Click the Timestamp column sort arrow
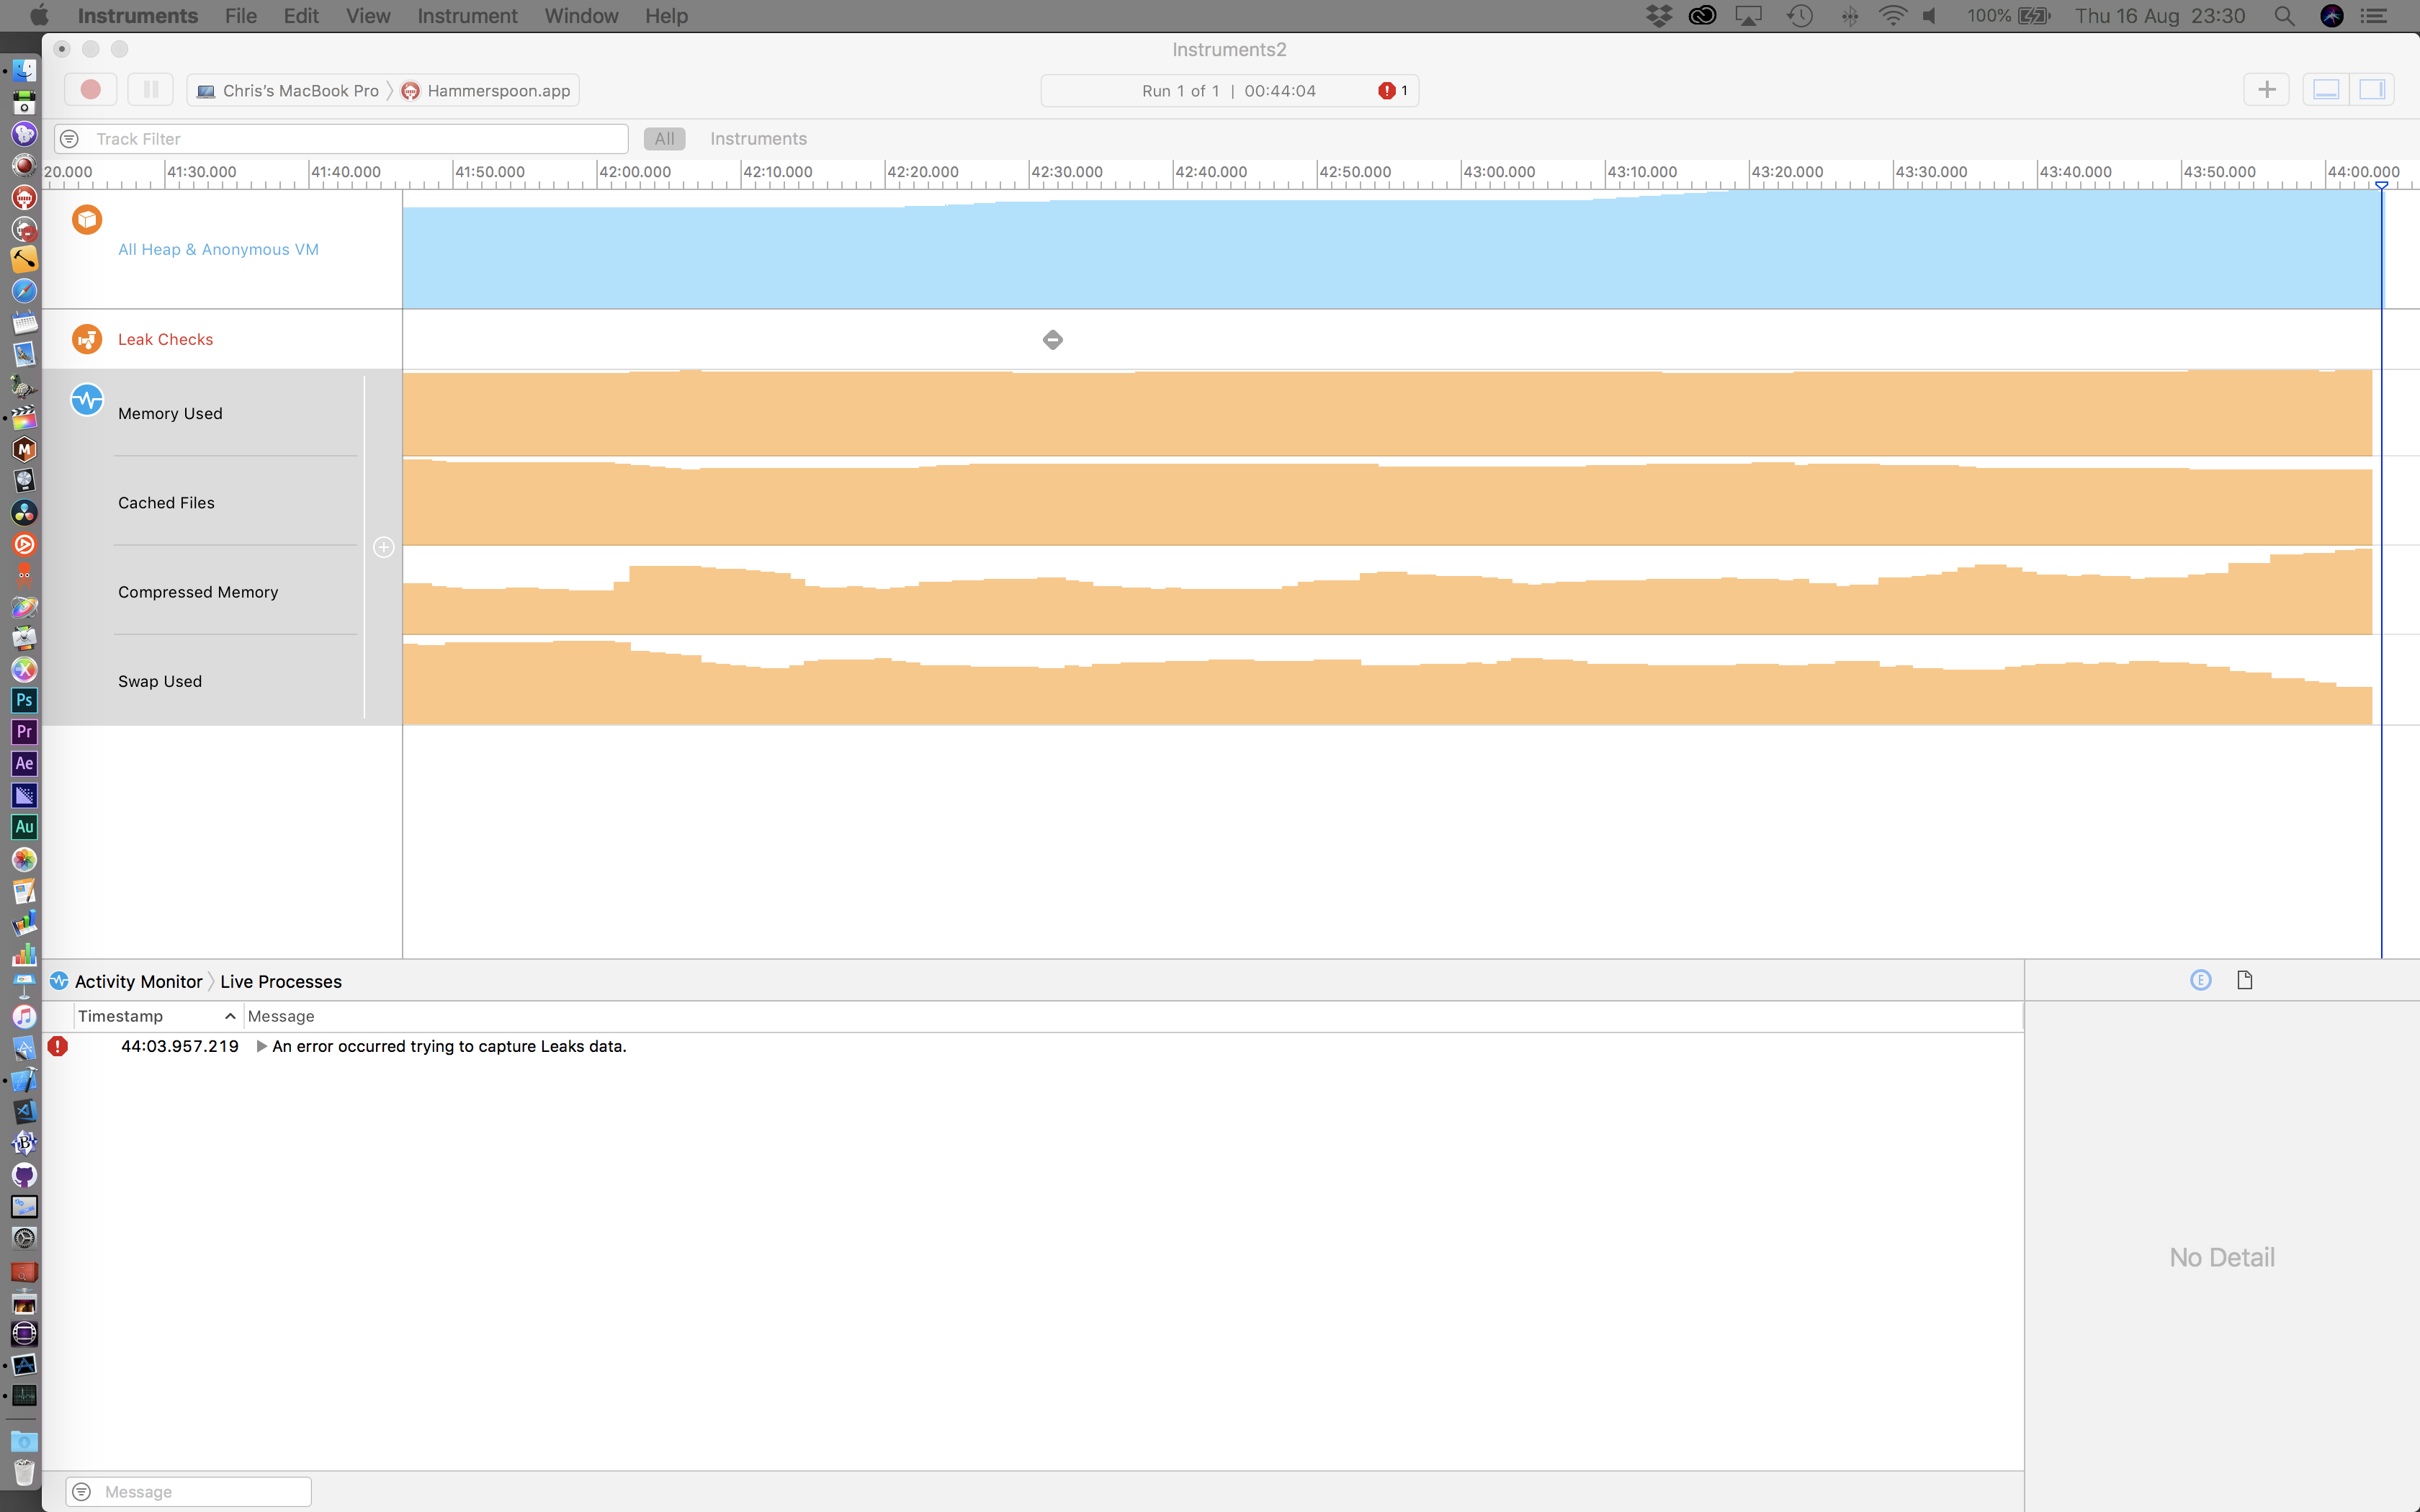This screenshot has height=1512, width=2420. [x=230, y=1016]
